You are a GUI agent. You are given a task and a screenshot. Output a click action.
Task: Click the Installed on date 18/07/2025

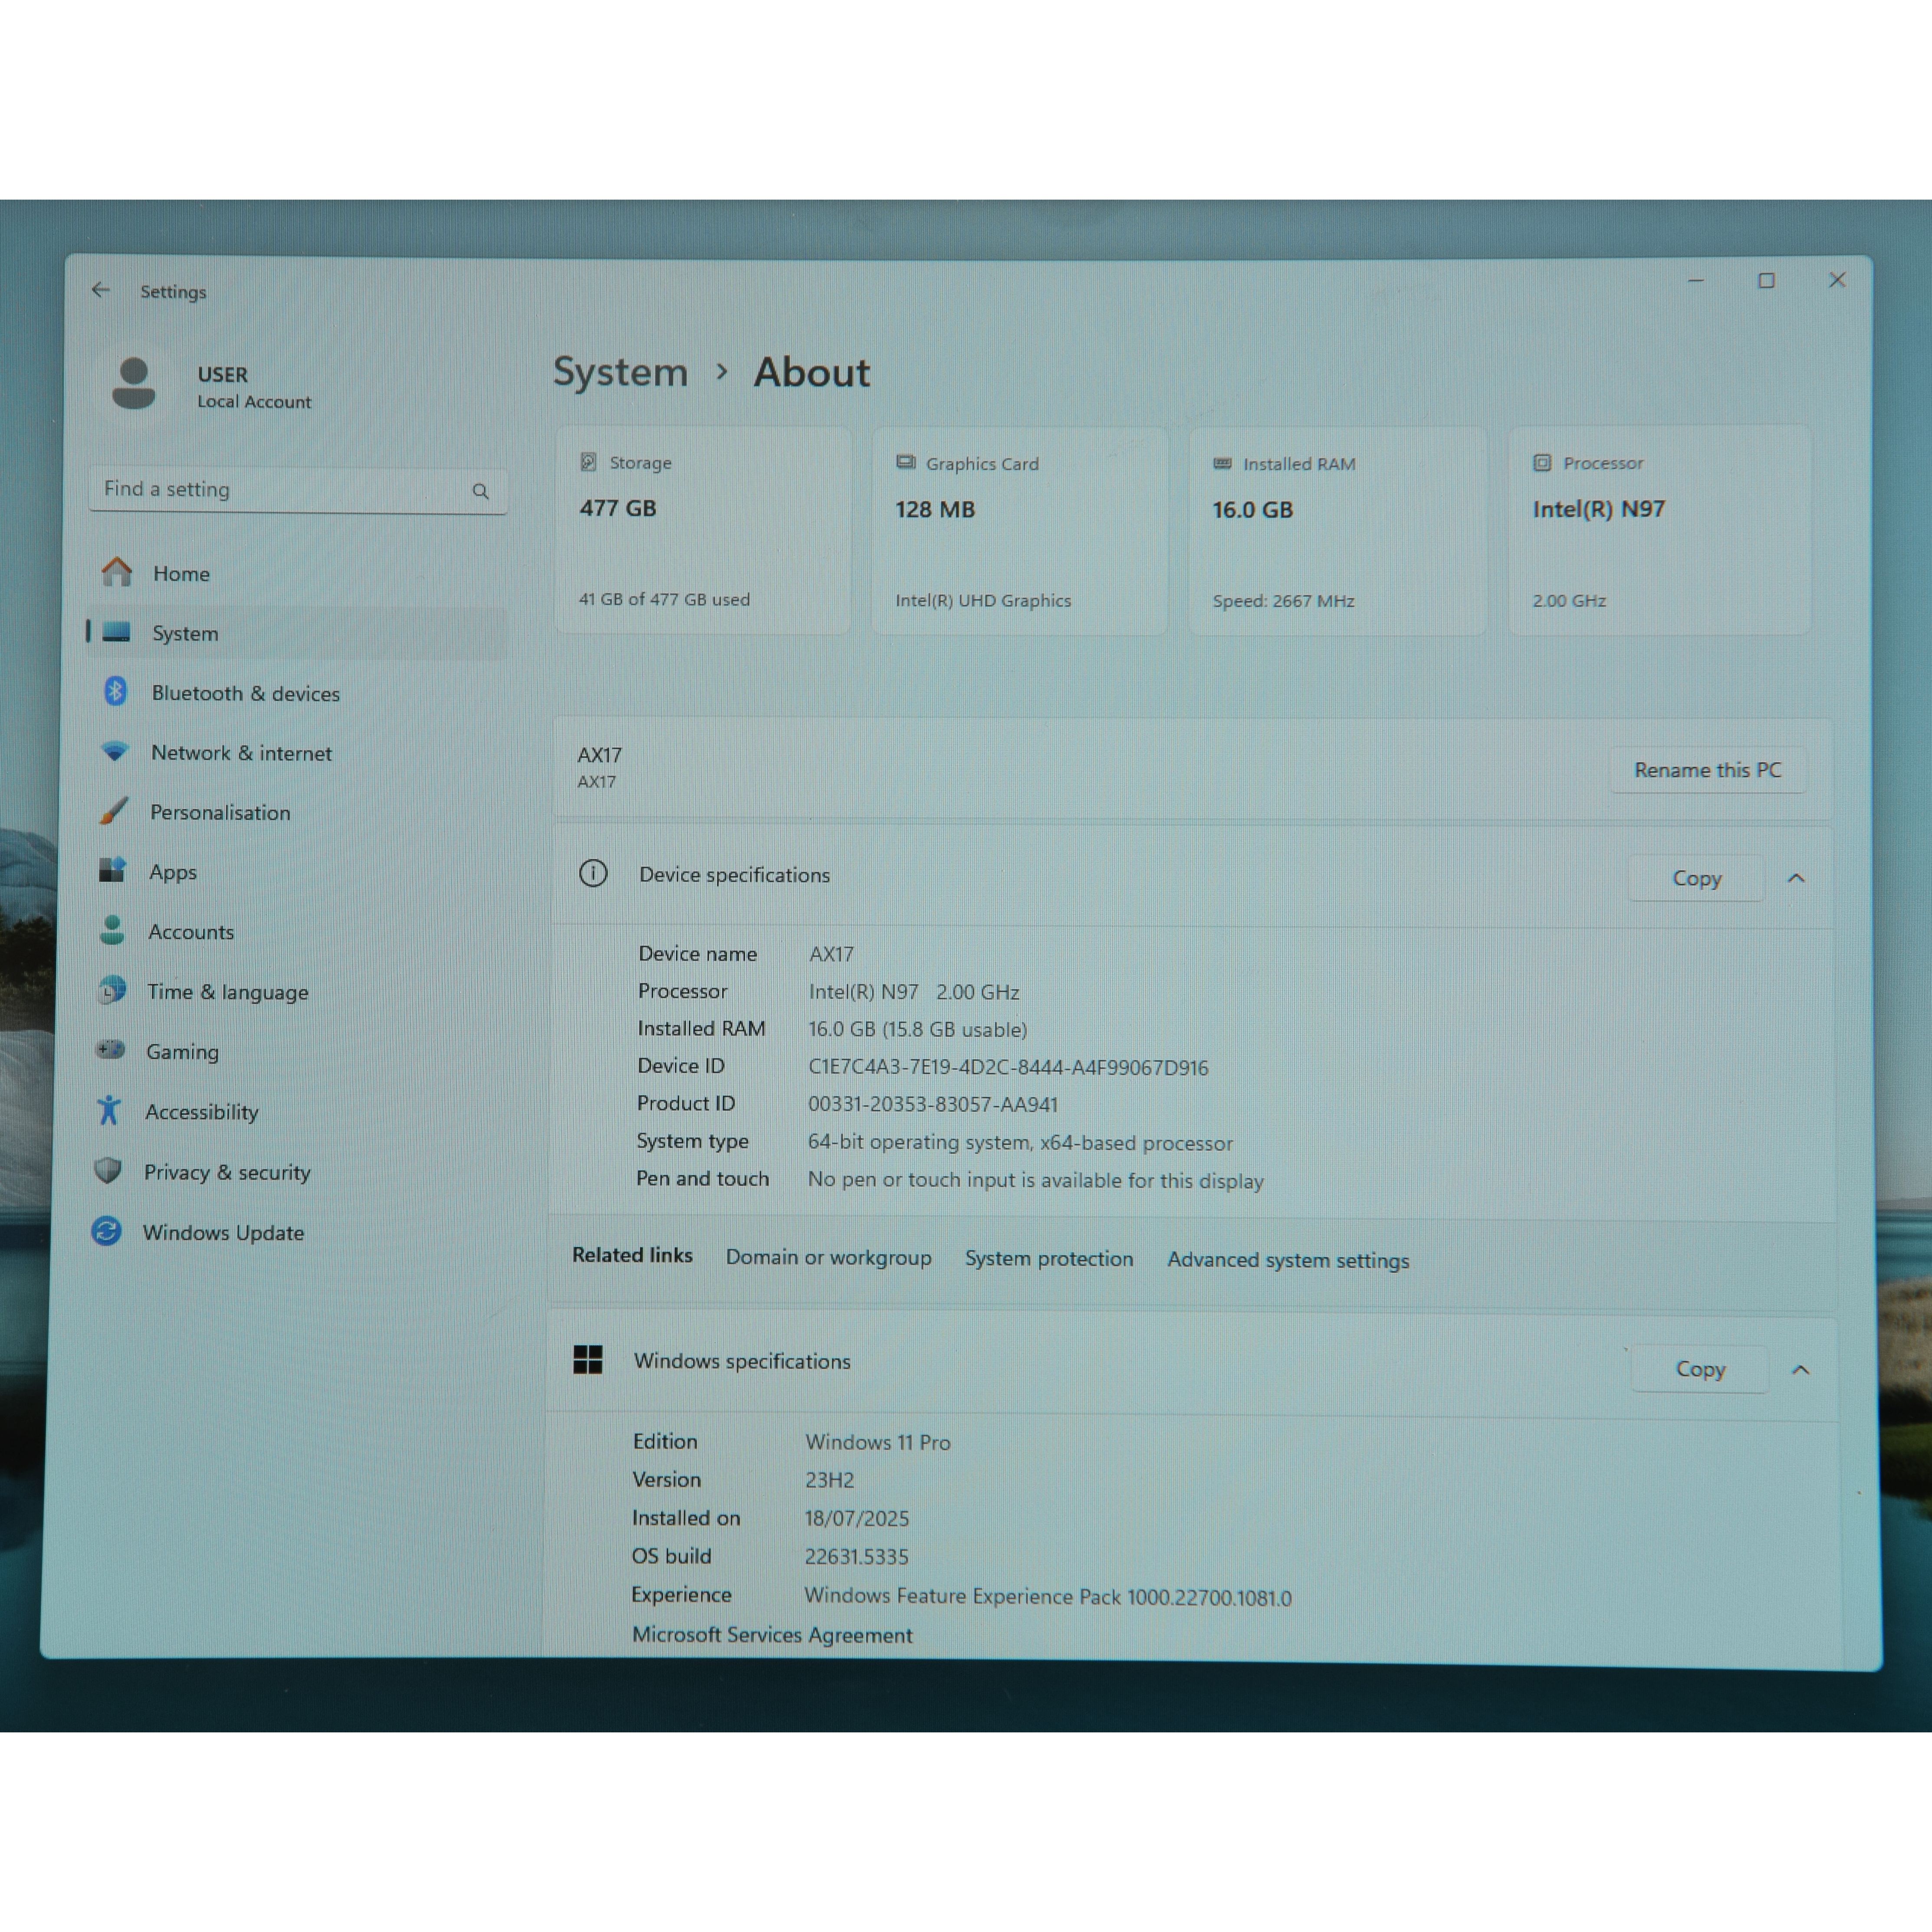[857, 1518]
